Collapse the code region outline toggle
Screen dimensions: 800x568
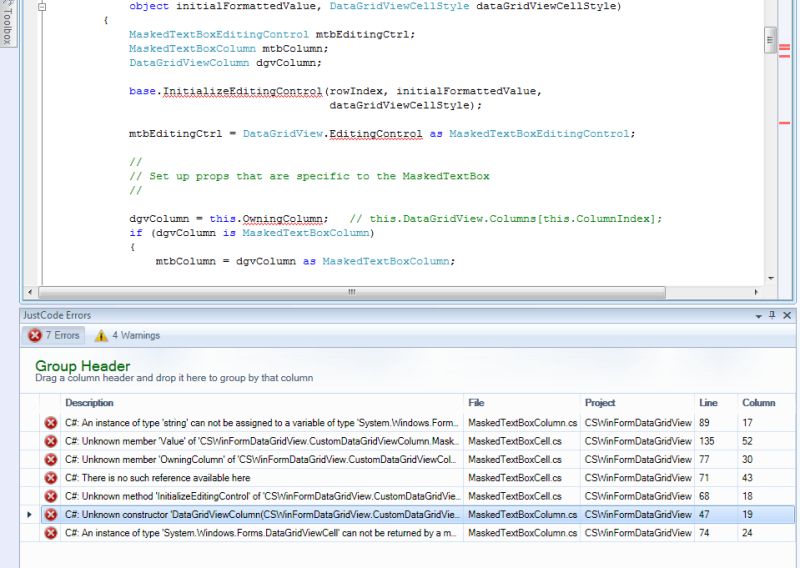click(42, 7)
